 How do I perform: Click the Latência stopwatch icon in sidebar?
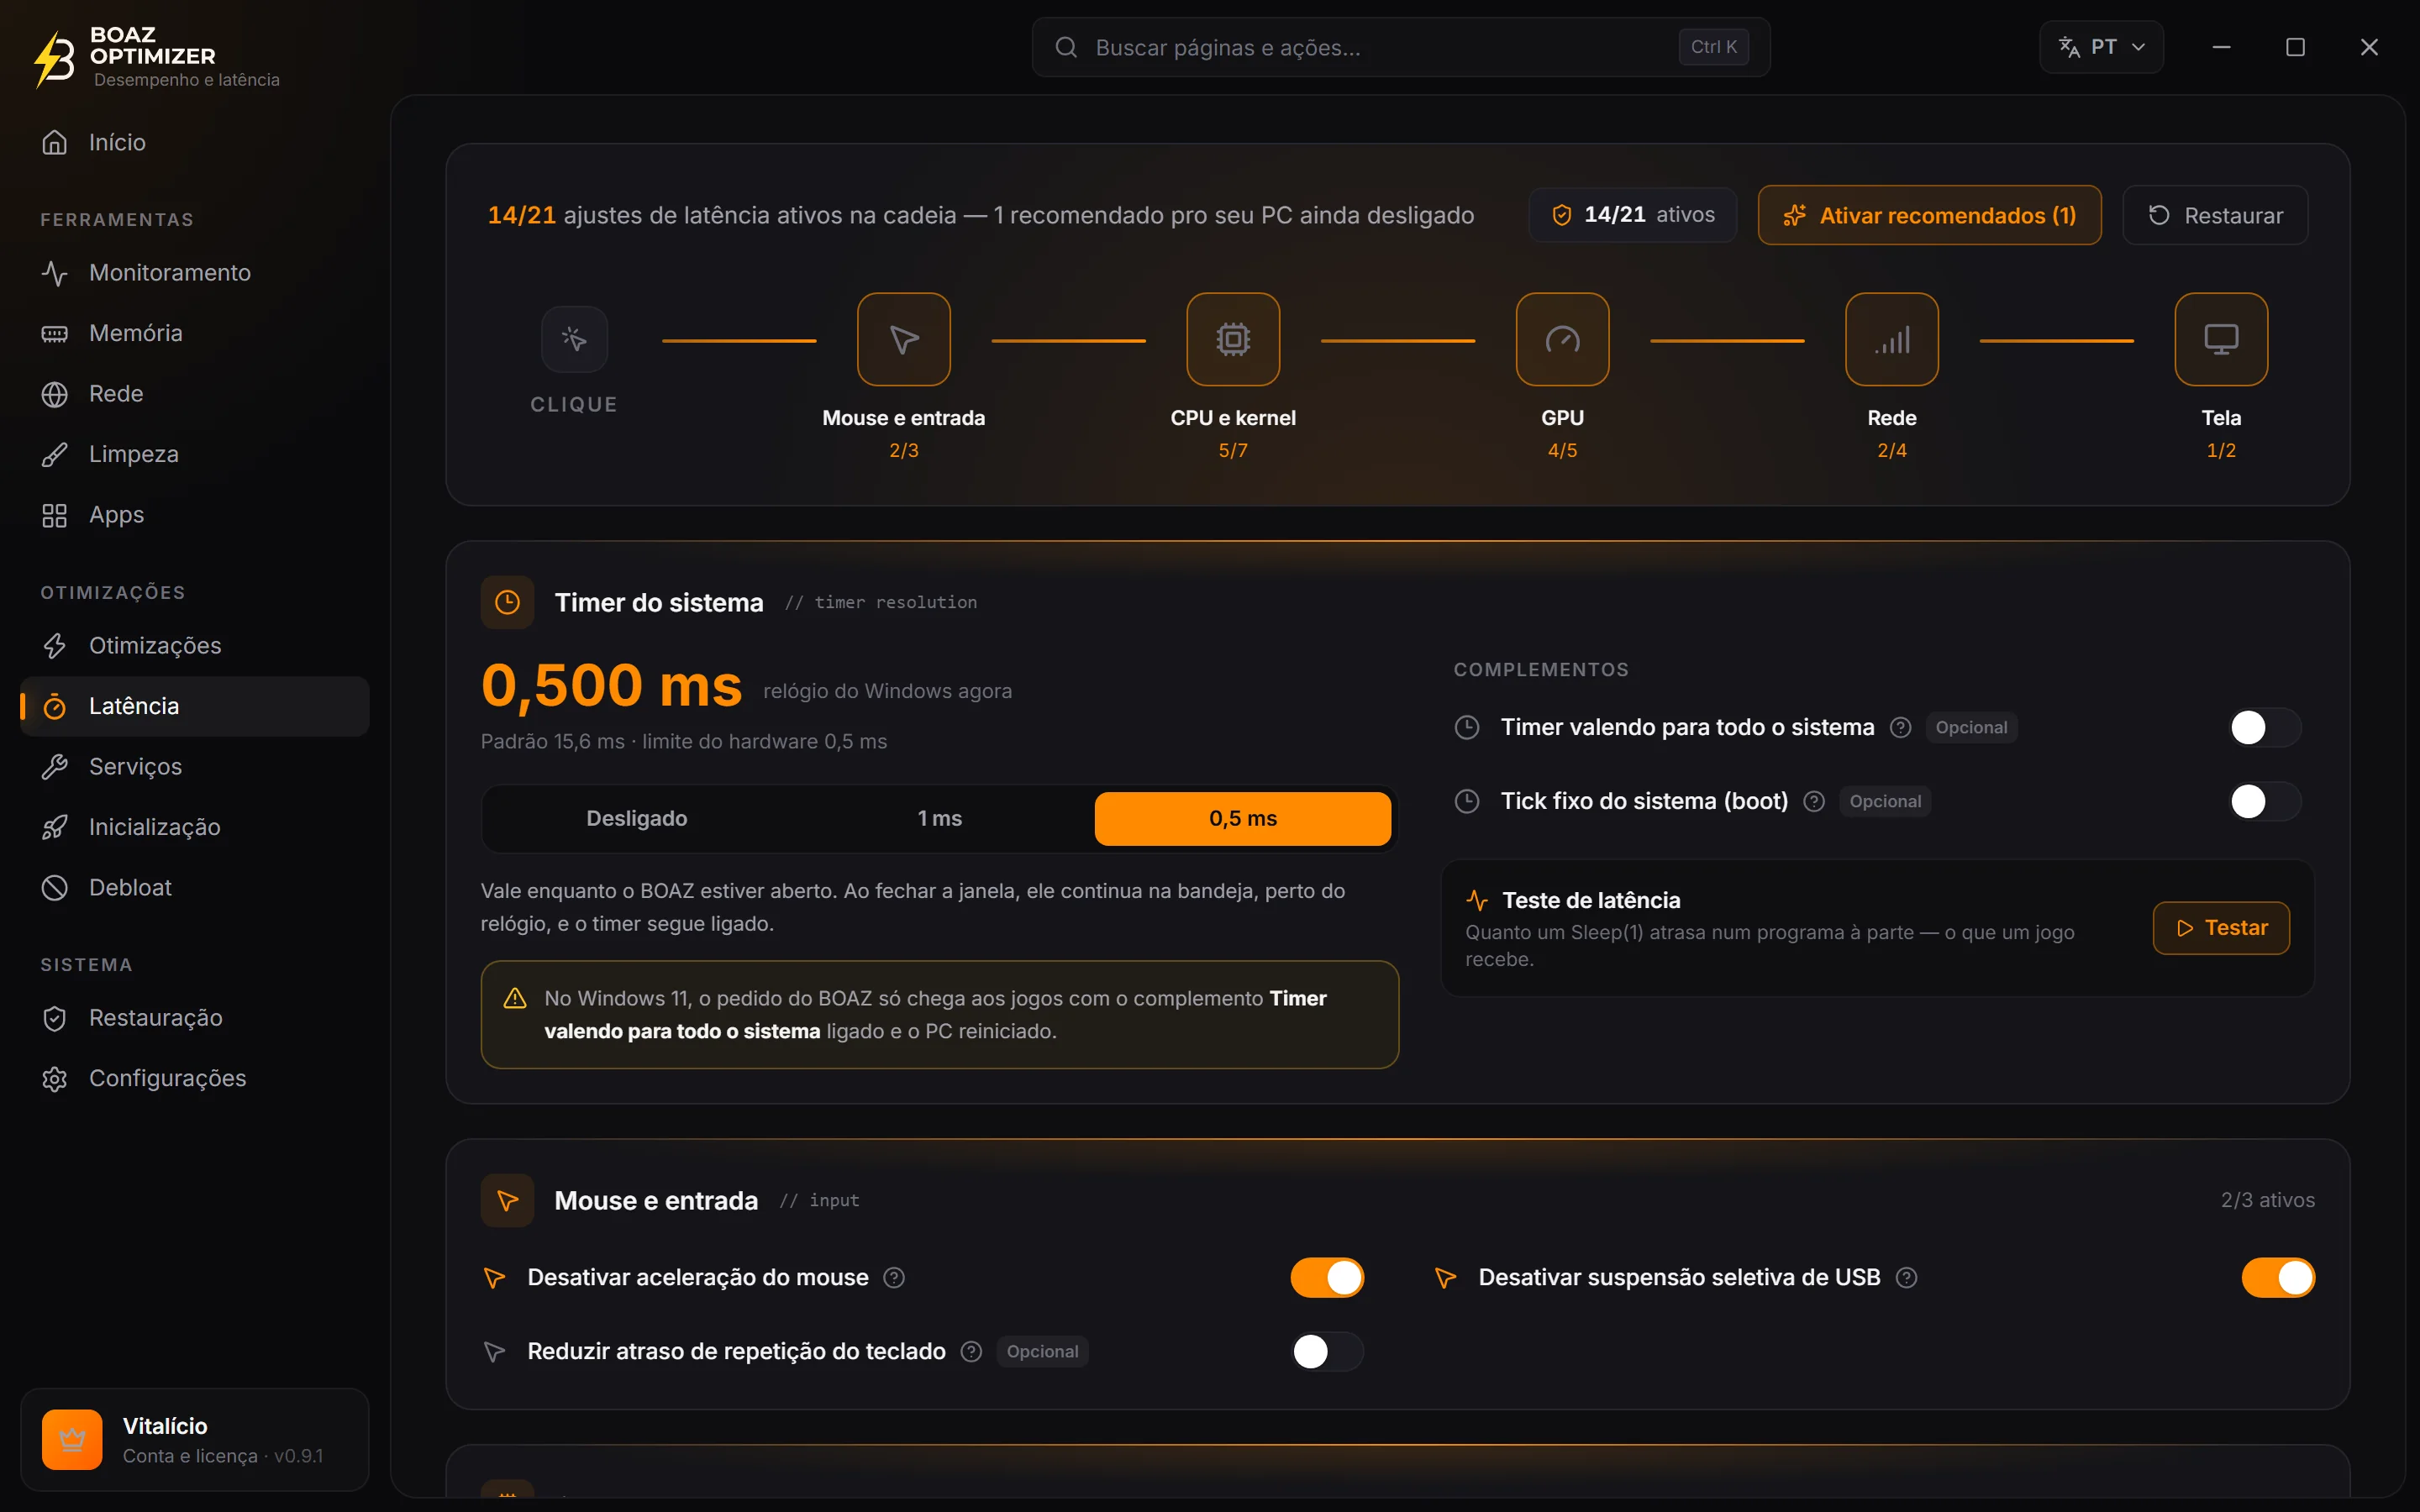coord(54,707)
